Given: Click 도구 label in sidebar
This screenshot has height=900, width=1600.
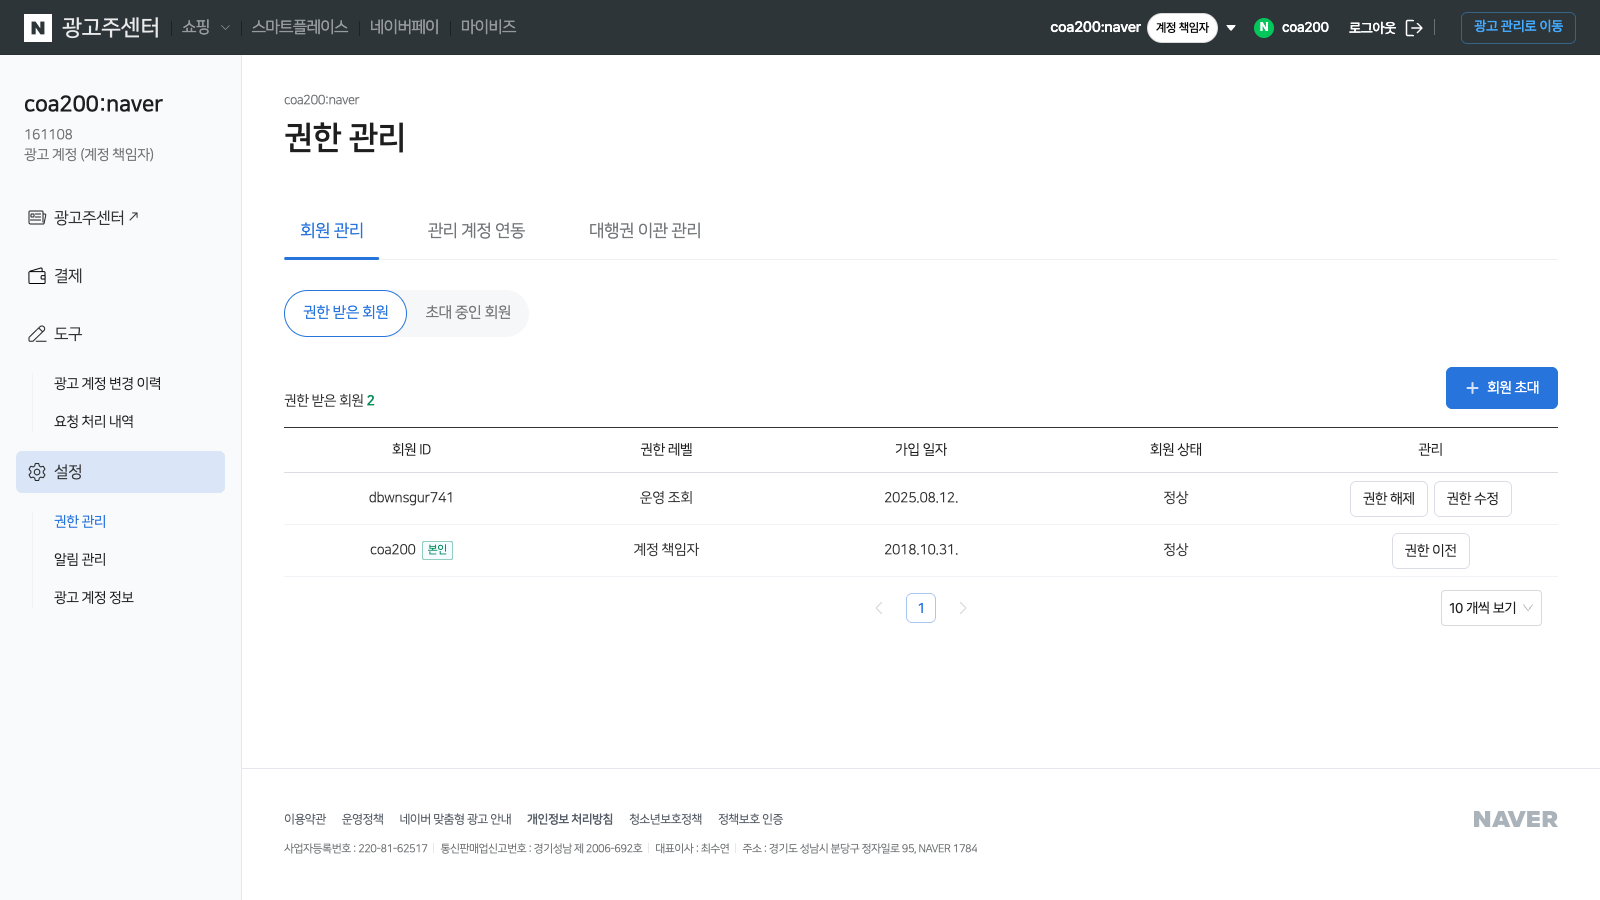Looking at the screenshot, I should pyautogui.click(x=68, y=334).
